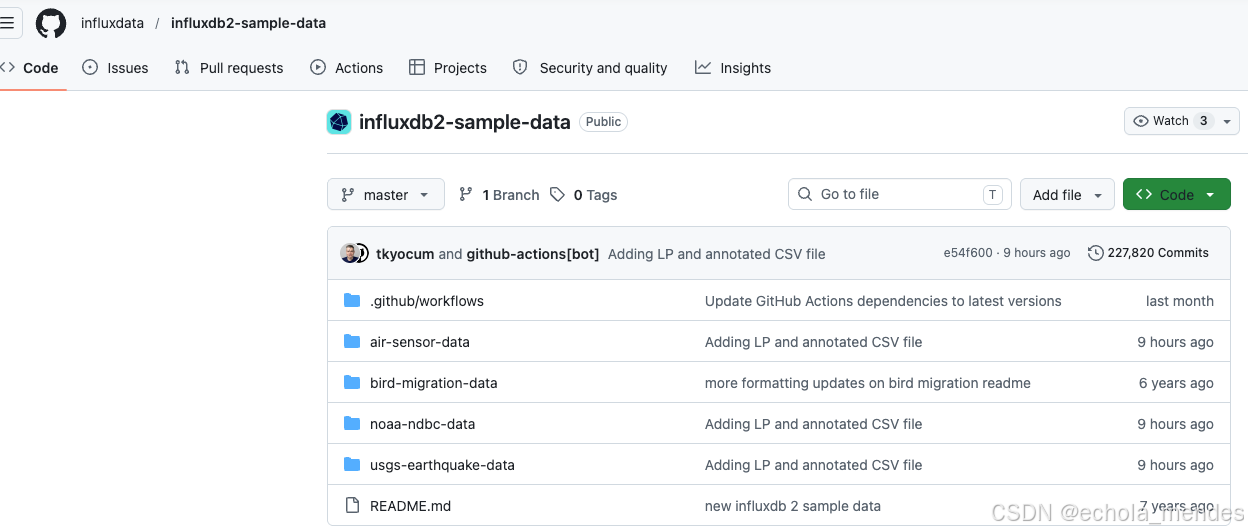Click the Issues circle icon
The image size is (1248, 532).
coord(90,68)
